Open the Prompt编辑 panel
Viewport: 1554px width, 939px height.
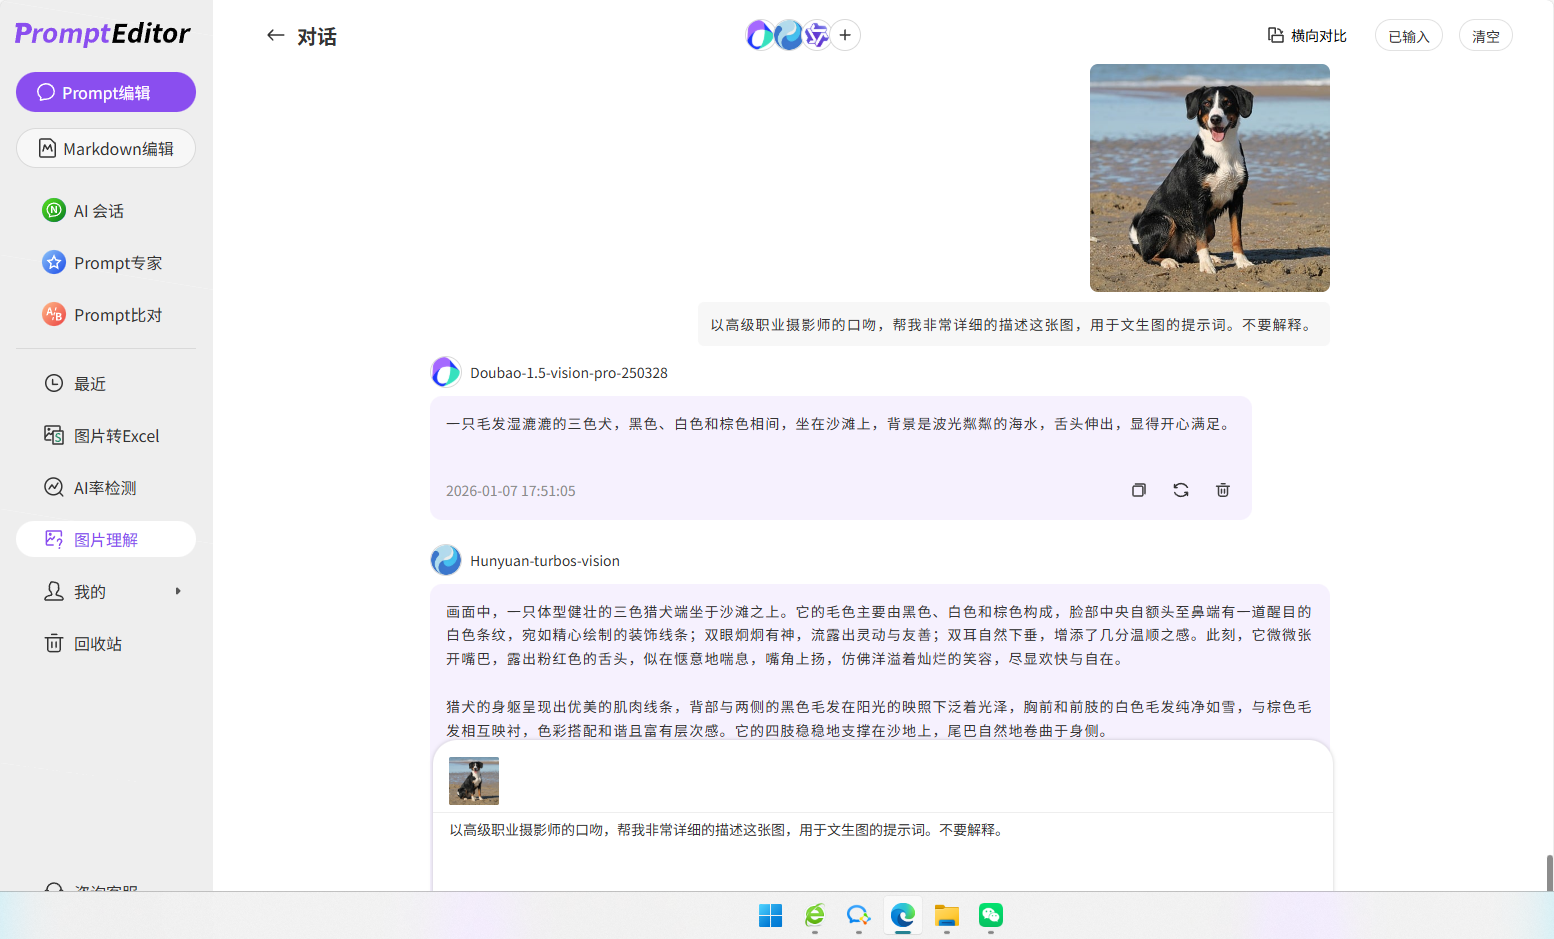click(105, 92)
